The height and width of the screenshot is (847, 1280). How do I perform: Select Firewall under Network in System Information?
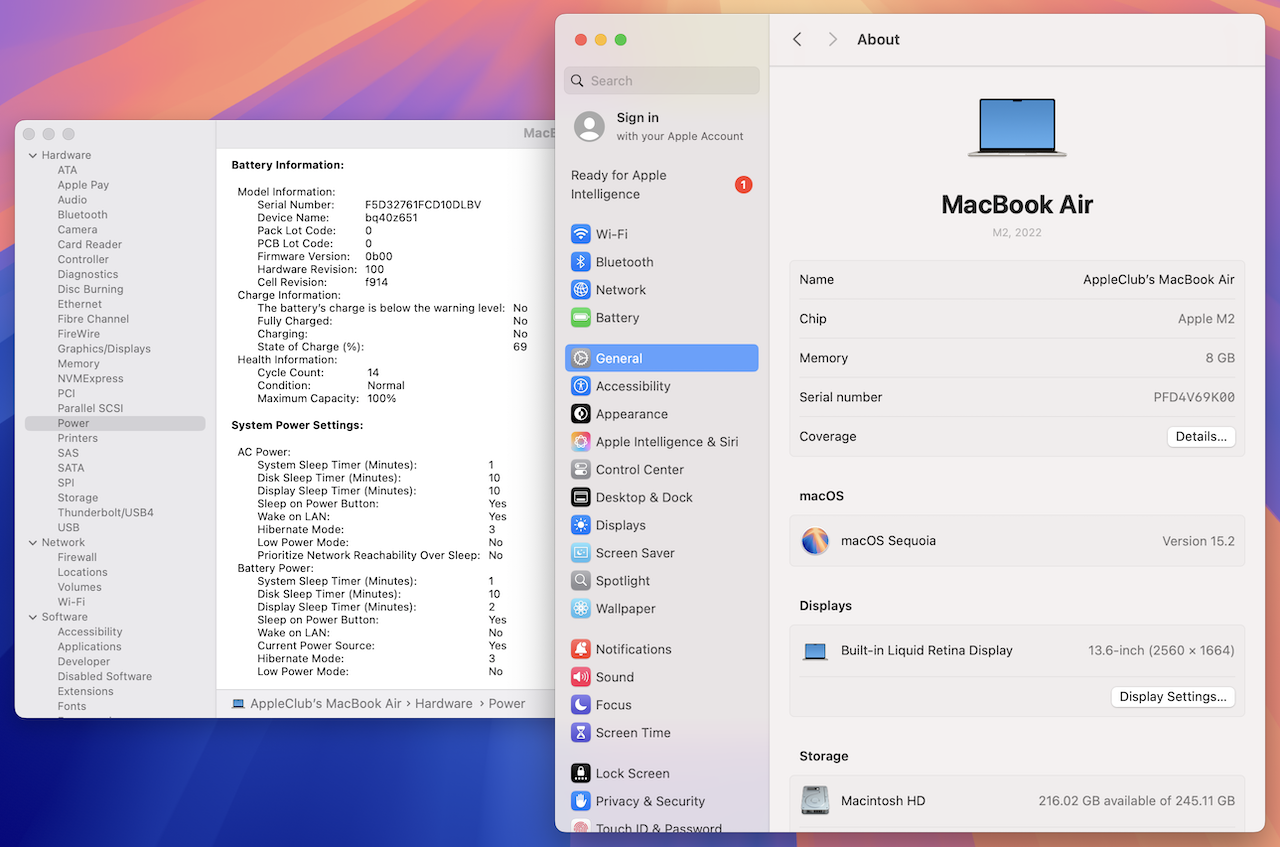77,558
